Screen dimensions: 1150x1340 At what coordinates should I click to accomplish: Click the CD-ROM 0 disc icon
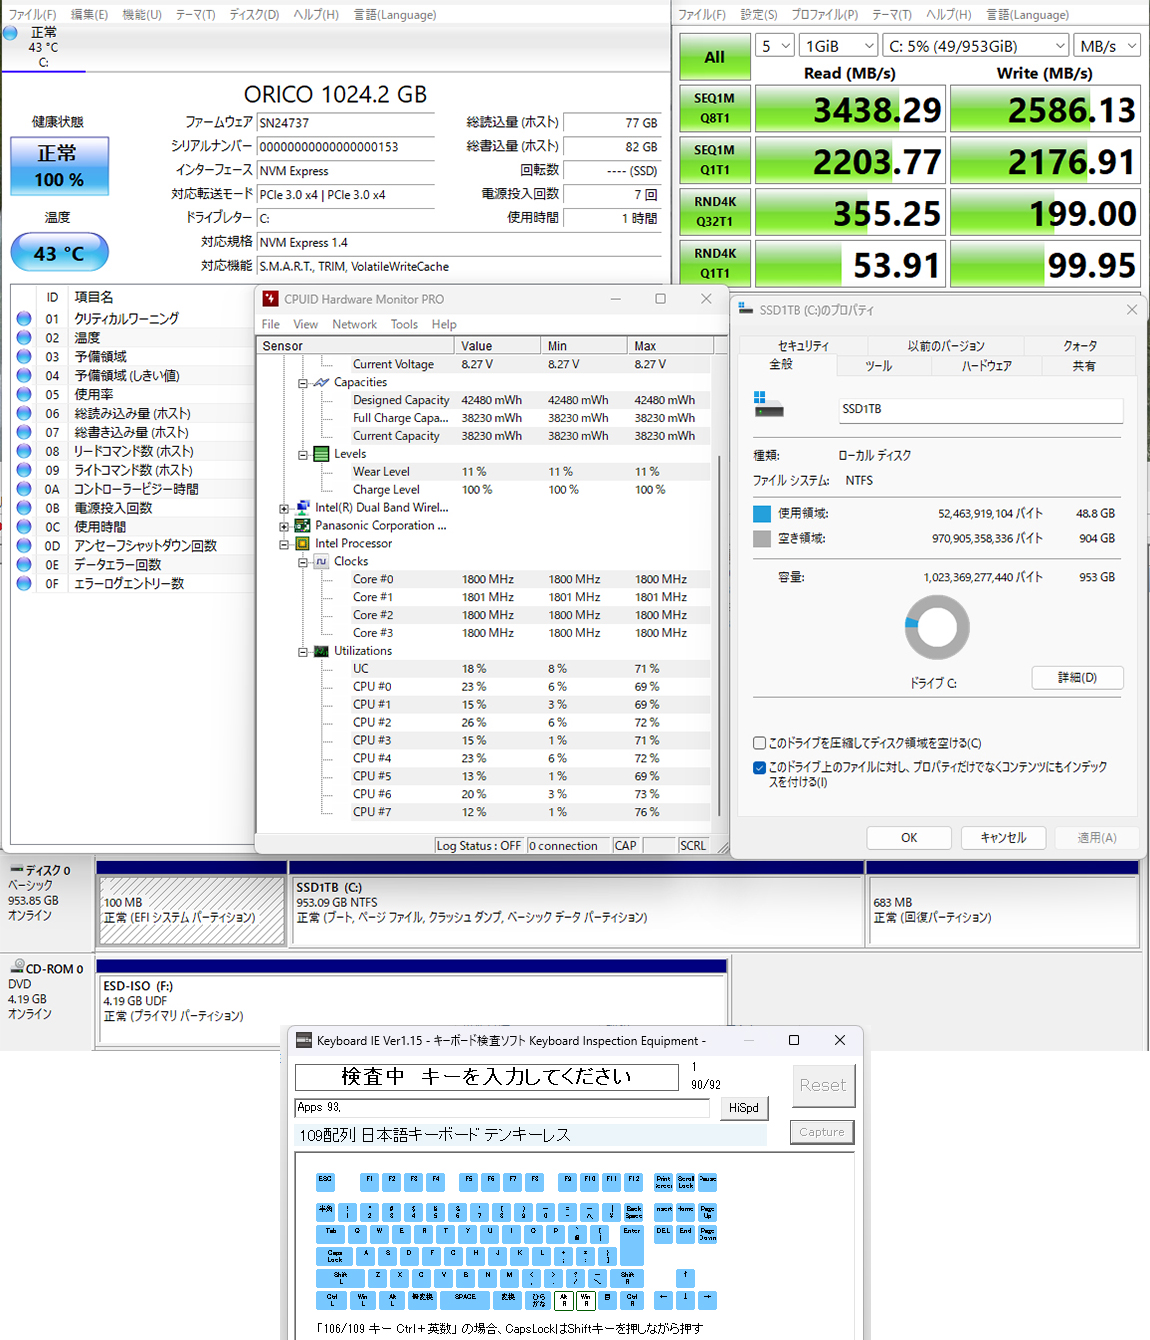[17, 968]
